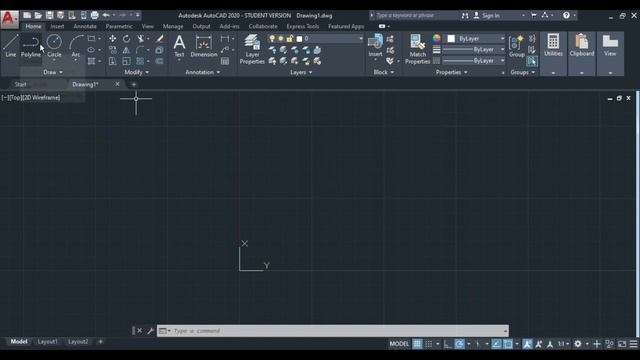Screen dimensions: 640x360
Task: Add a new drawing tab with plus
Action: tap(133, 84)
